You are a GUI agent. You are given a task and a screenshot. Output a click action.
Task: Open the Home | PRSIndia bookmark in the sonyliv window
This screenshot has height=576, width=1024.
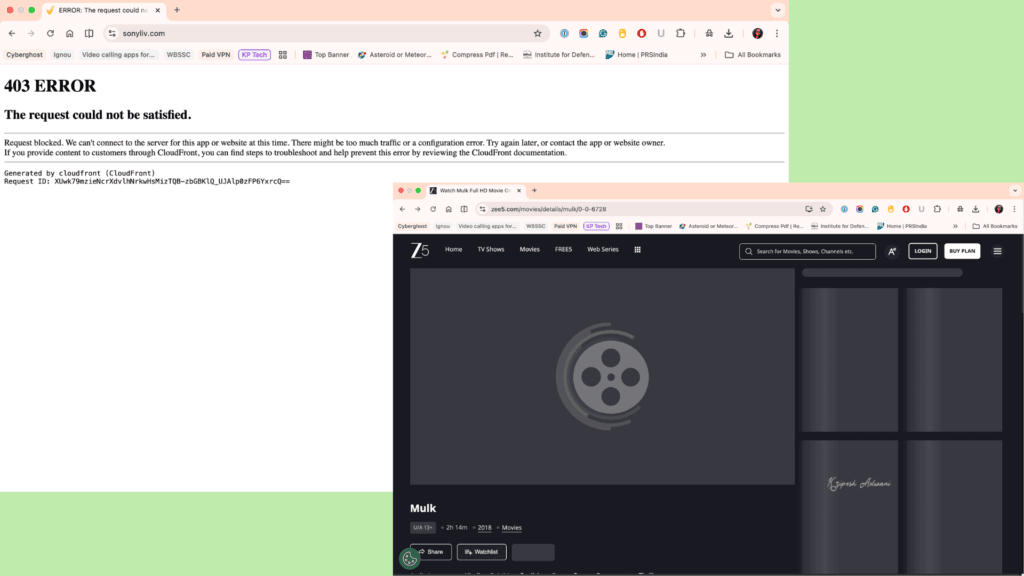coord(637,55)
